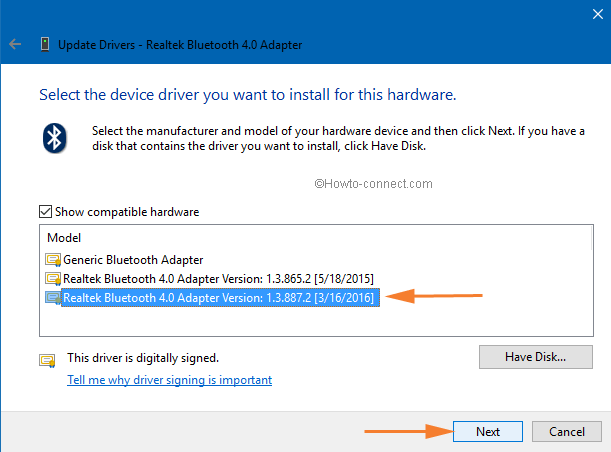Click the device icon beside Update Drivers title
The image size is (611, 452).
coord(45,44)
